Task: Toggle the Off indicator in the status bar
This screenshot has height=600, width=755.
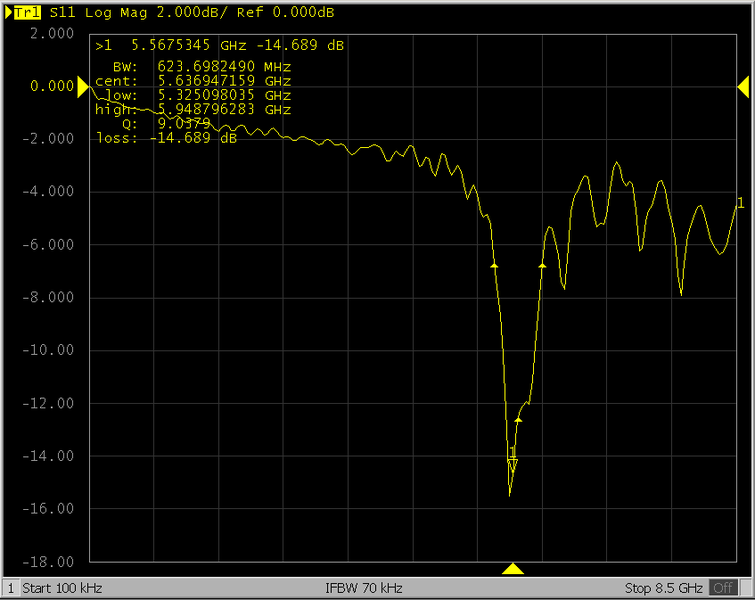Action: click(722, 588)
